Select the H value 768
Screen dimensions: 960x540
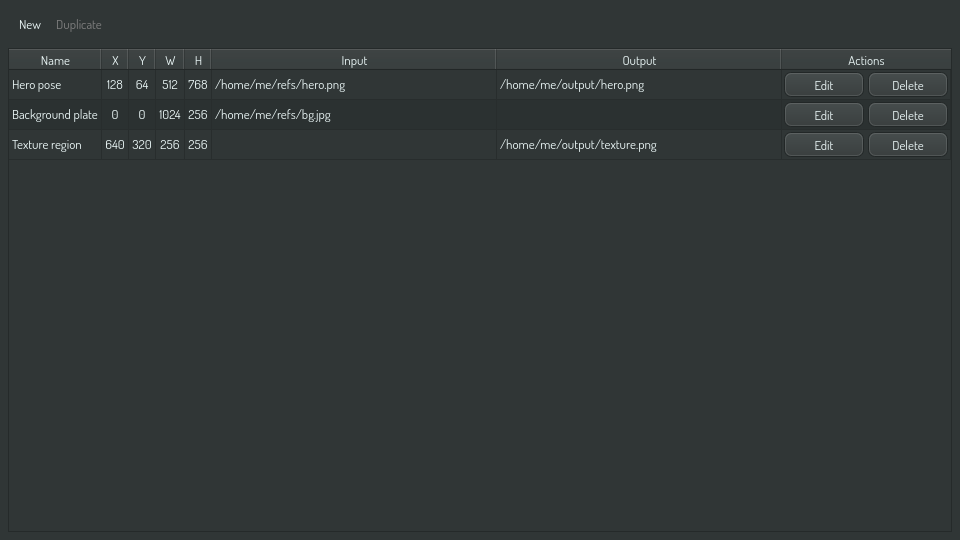(x=198, y=85)
